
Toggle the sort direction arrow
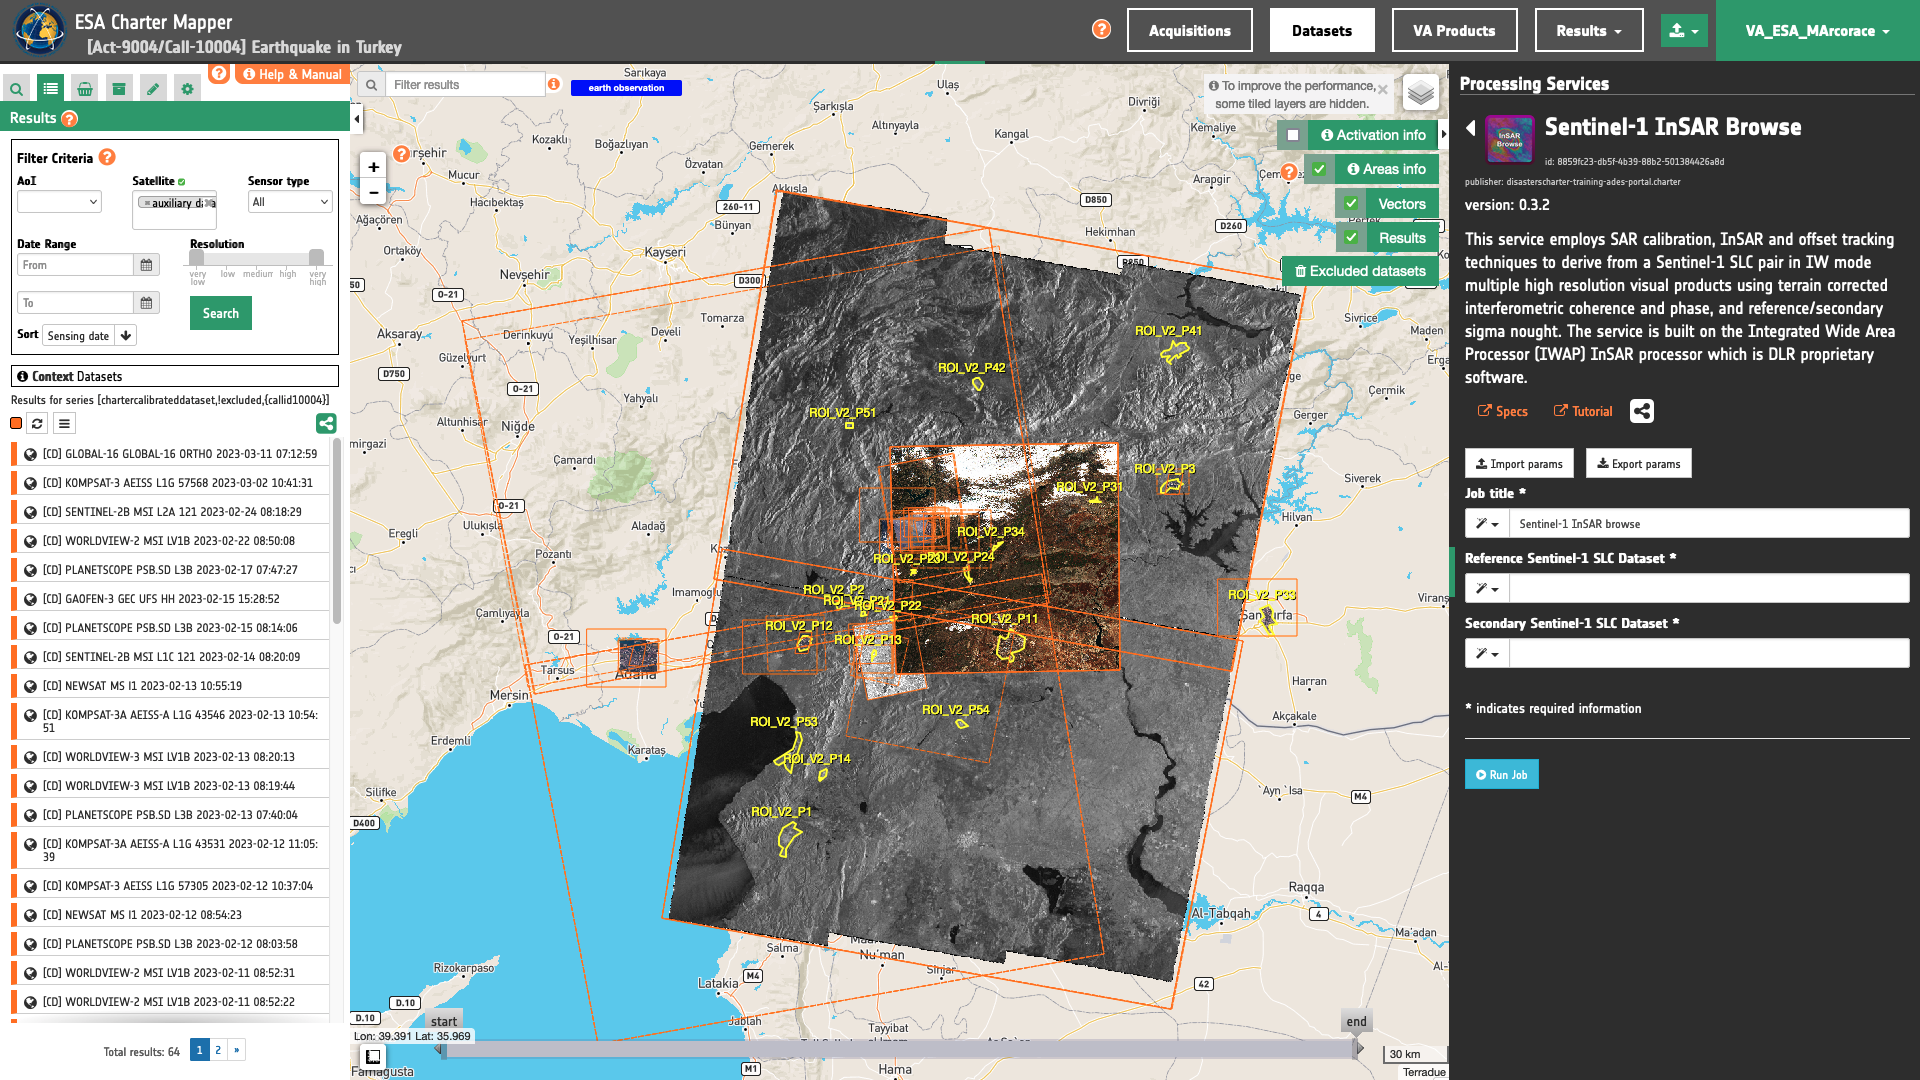[x=126, y=336]
